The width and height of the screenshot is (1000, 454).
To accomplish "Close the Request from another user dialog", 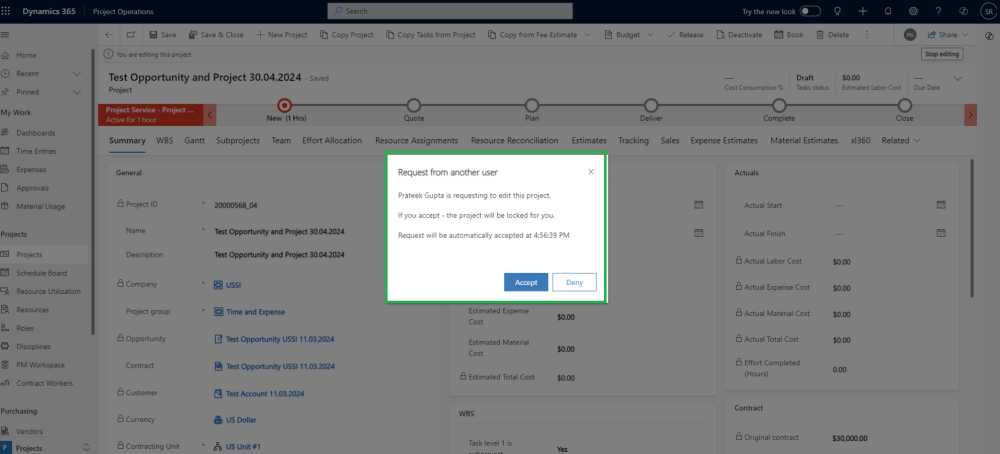I will point(591,172).
